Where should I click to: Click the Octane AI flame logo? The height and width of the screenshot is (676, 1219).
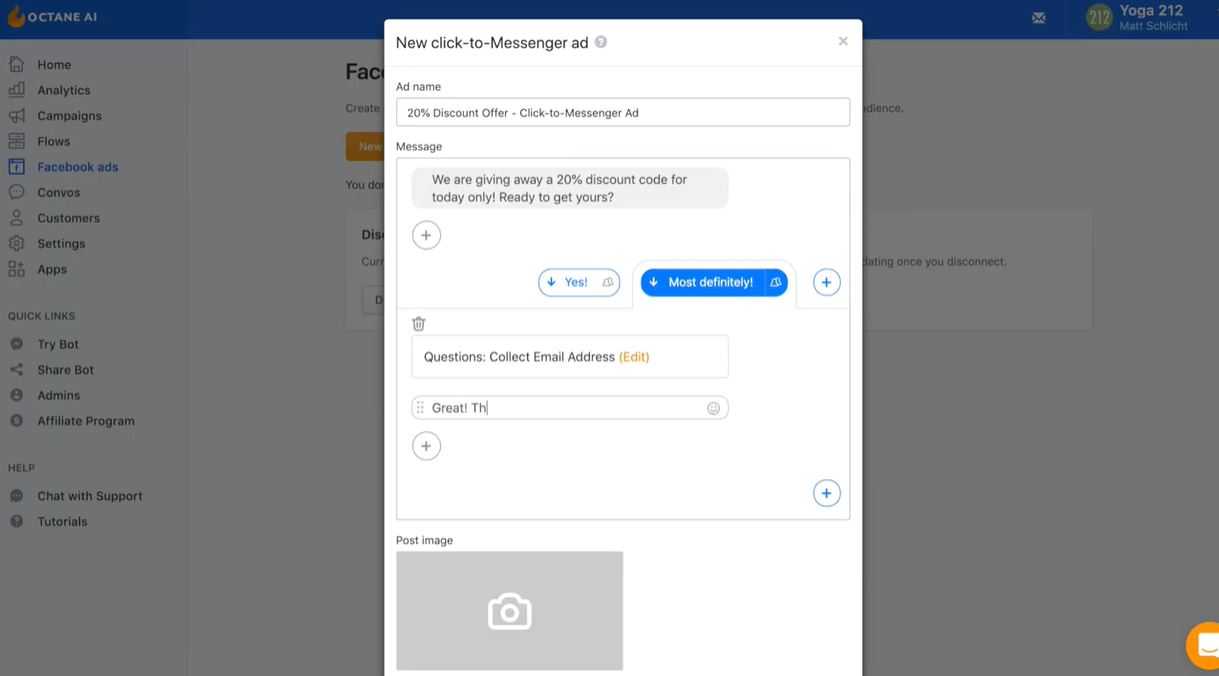pyautogui.click(x=14, y=16)
